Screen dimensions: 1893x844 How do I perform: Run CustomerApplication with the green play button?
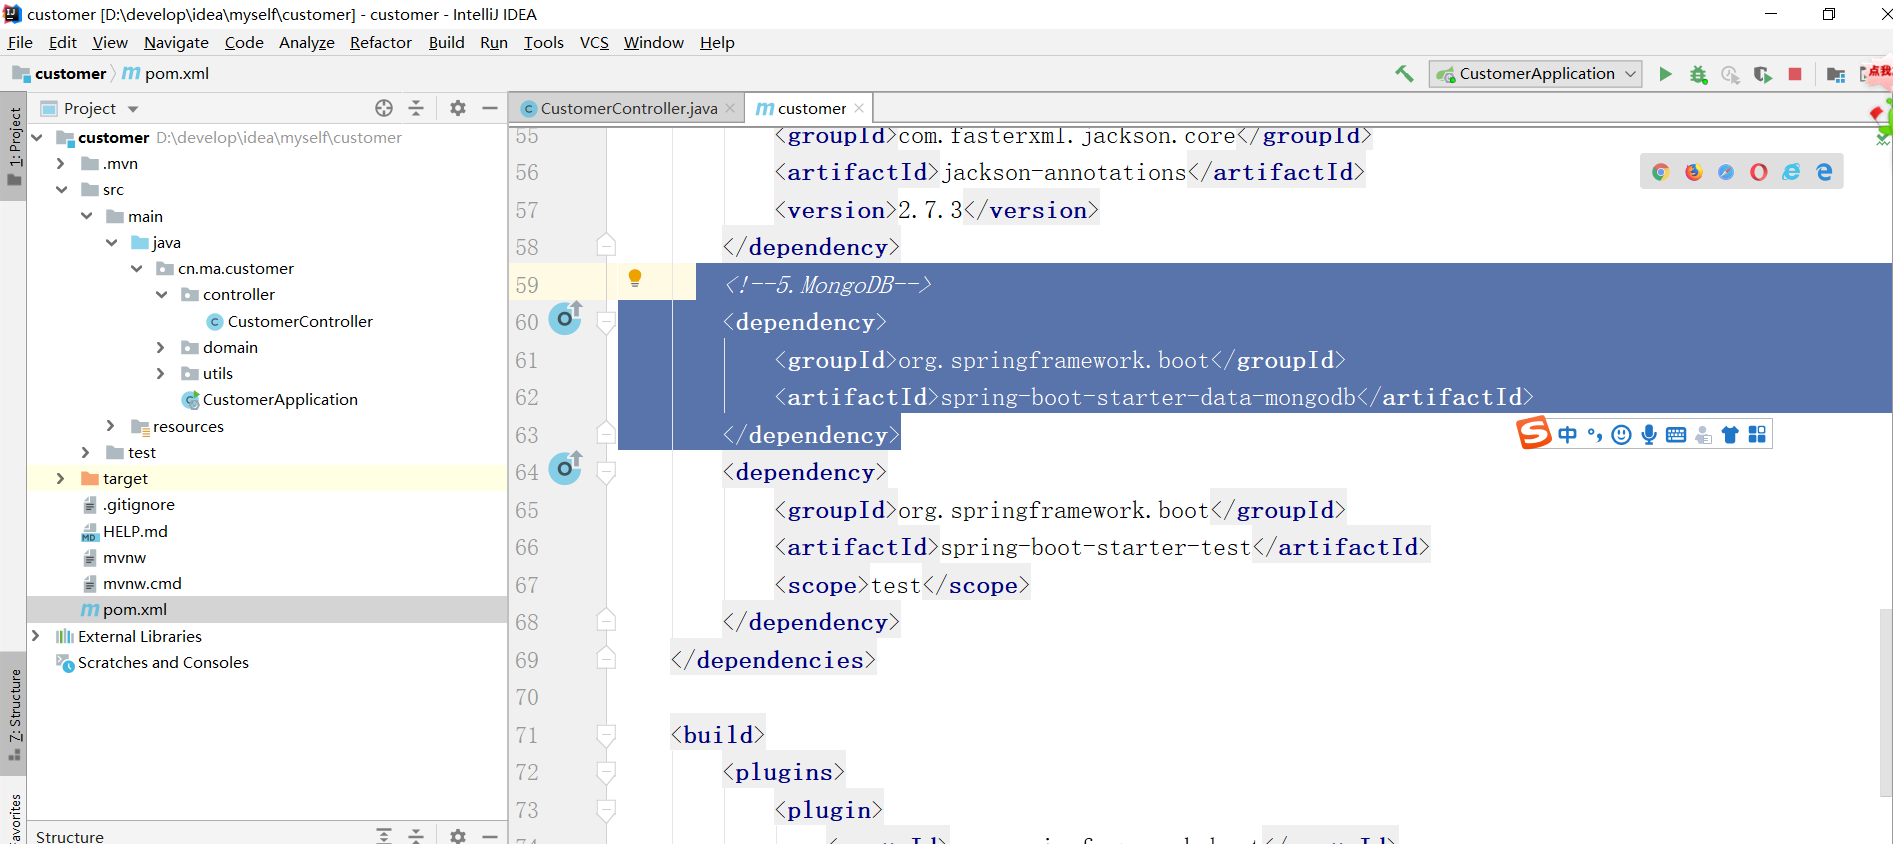pos(1665,74)
